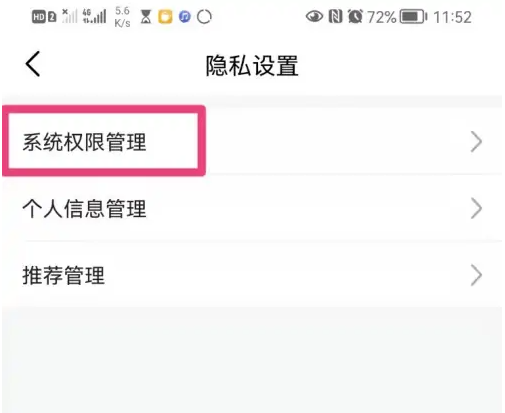505x413 pixels.
Task: Tap the alarm clock status icon
Action: 355,16
